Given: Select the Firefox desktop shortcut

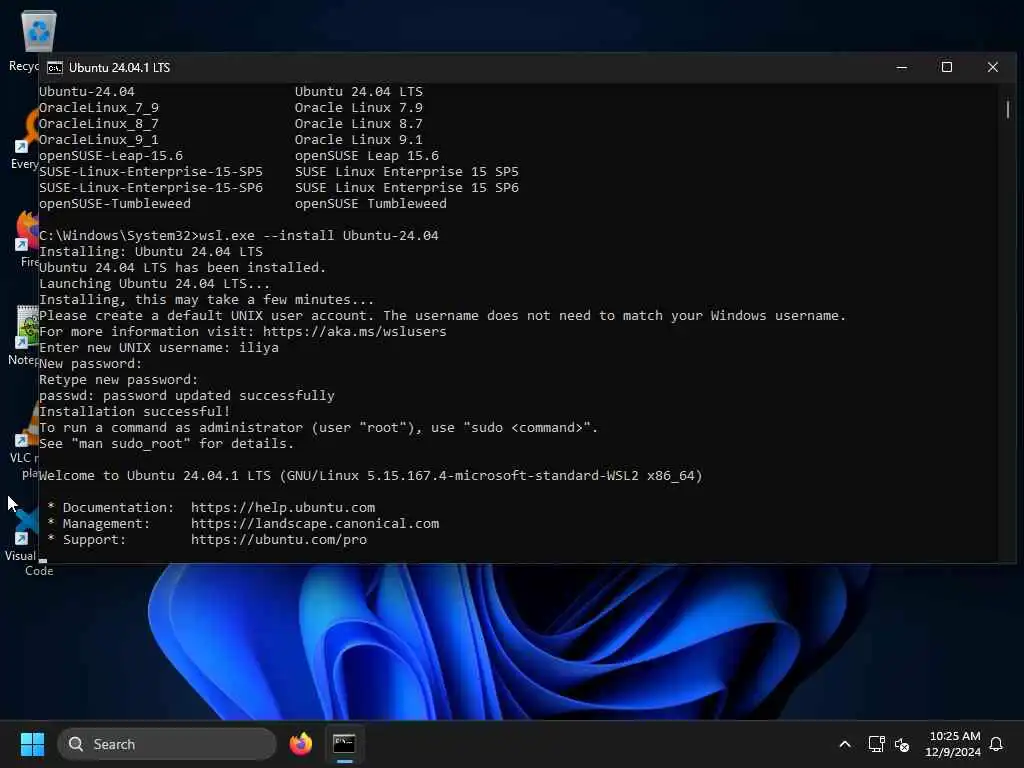Looking at the screenshot, I should (x=27, y=238).
